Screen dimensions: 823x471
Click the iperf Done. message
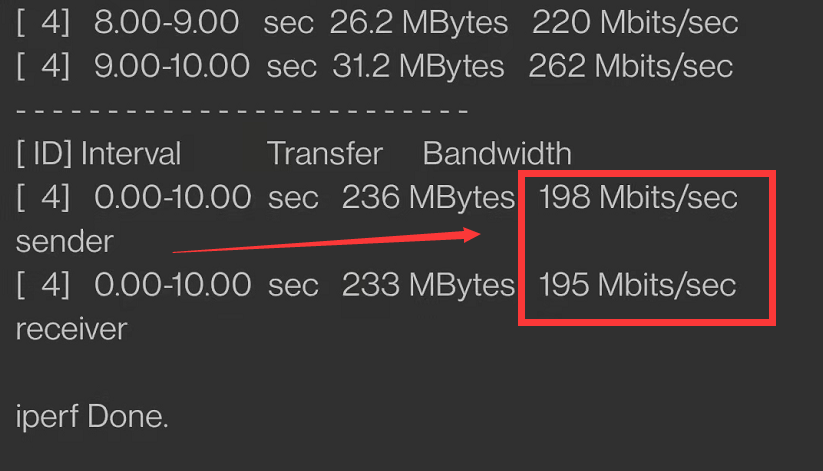tap(92, 416)
